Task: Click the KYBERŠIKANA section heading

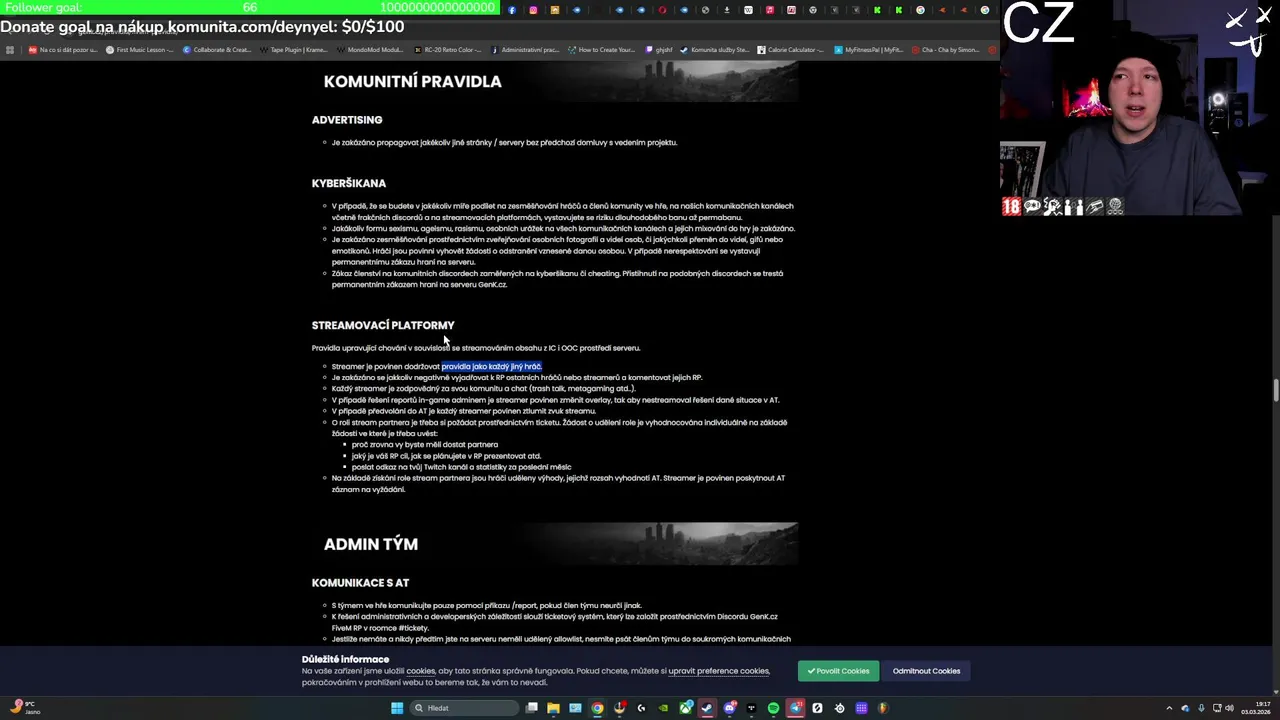Action: point(349,183)
